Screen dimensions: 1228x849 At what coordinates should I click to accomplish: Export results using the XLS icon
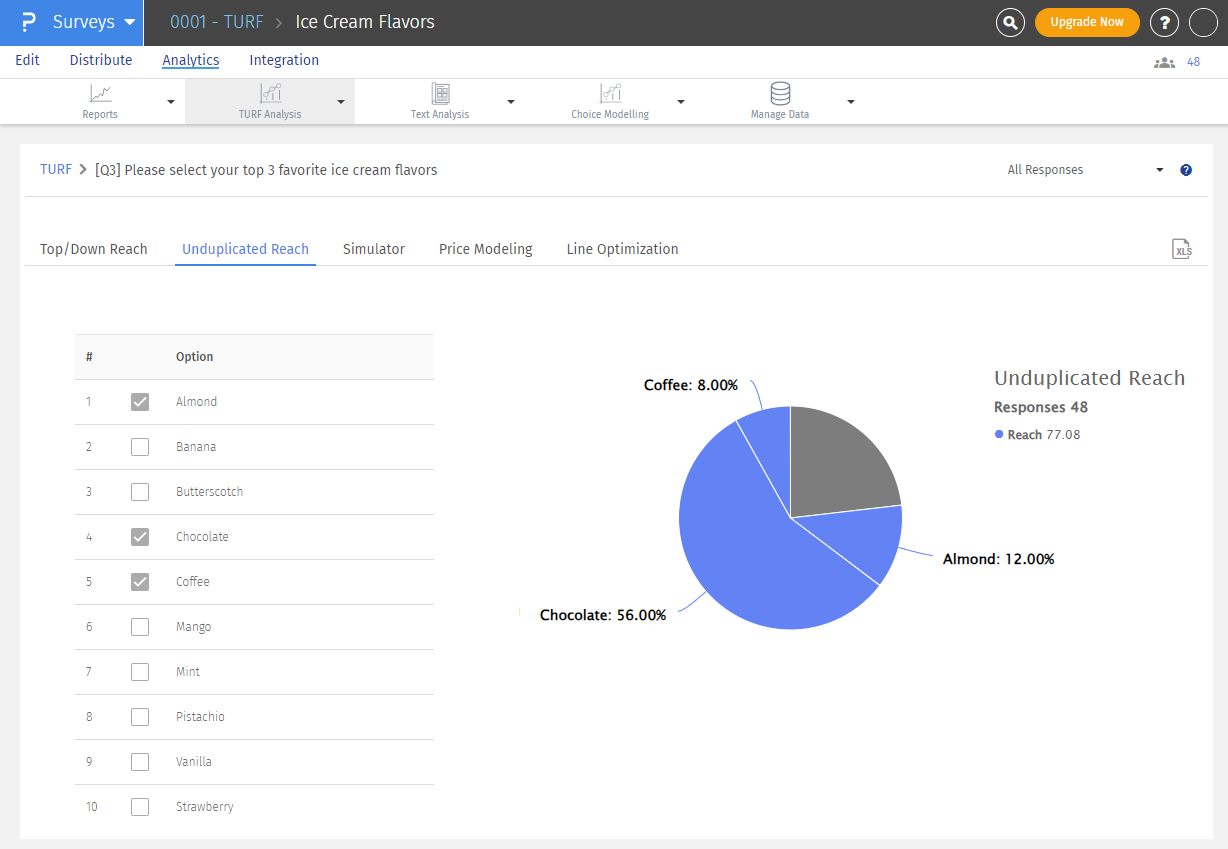(1182, 250)
